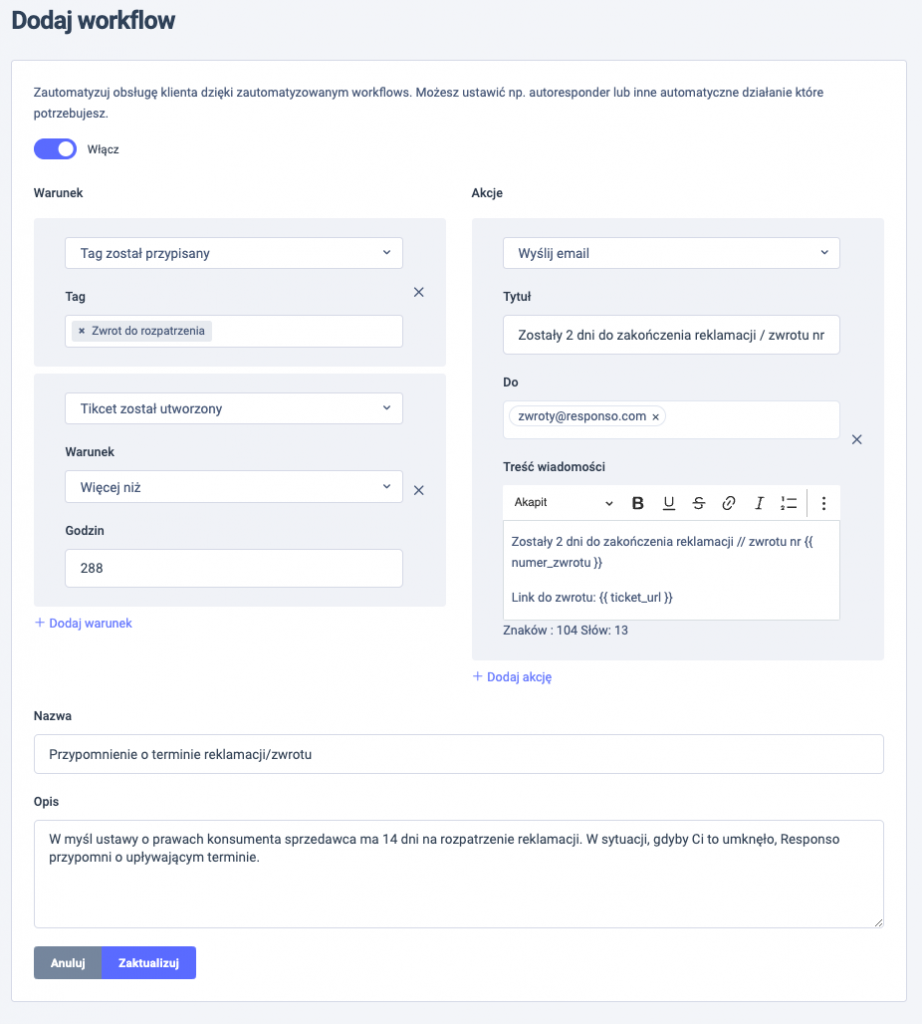
Task: Click the Zaktualizuj button
Action: pos(149,963)
